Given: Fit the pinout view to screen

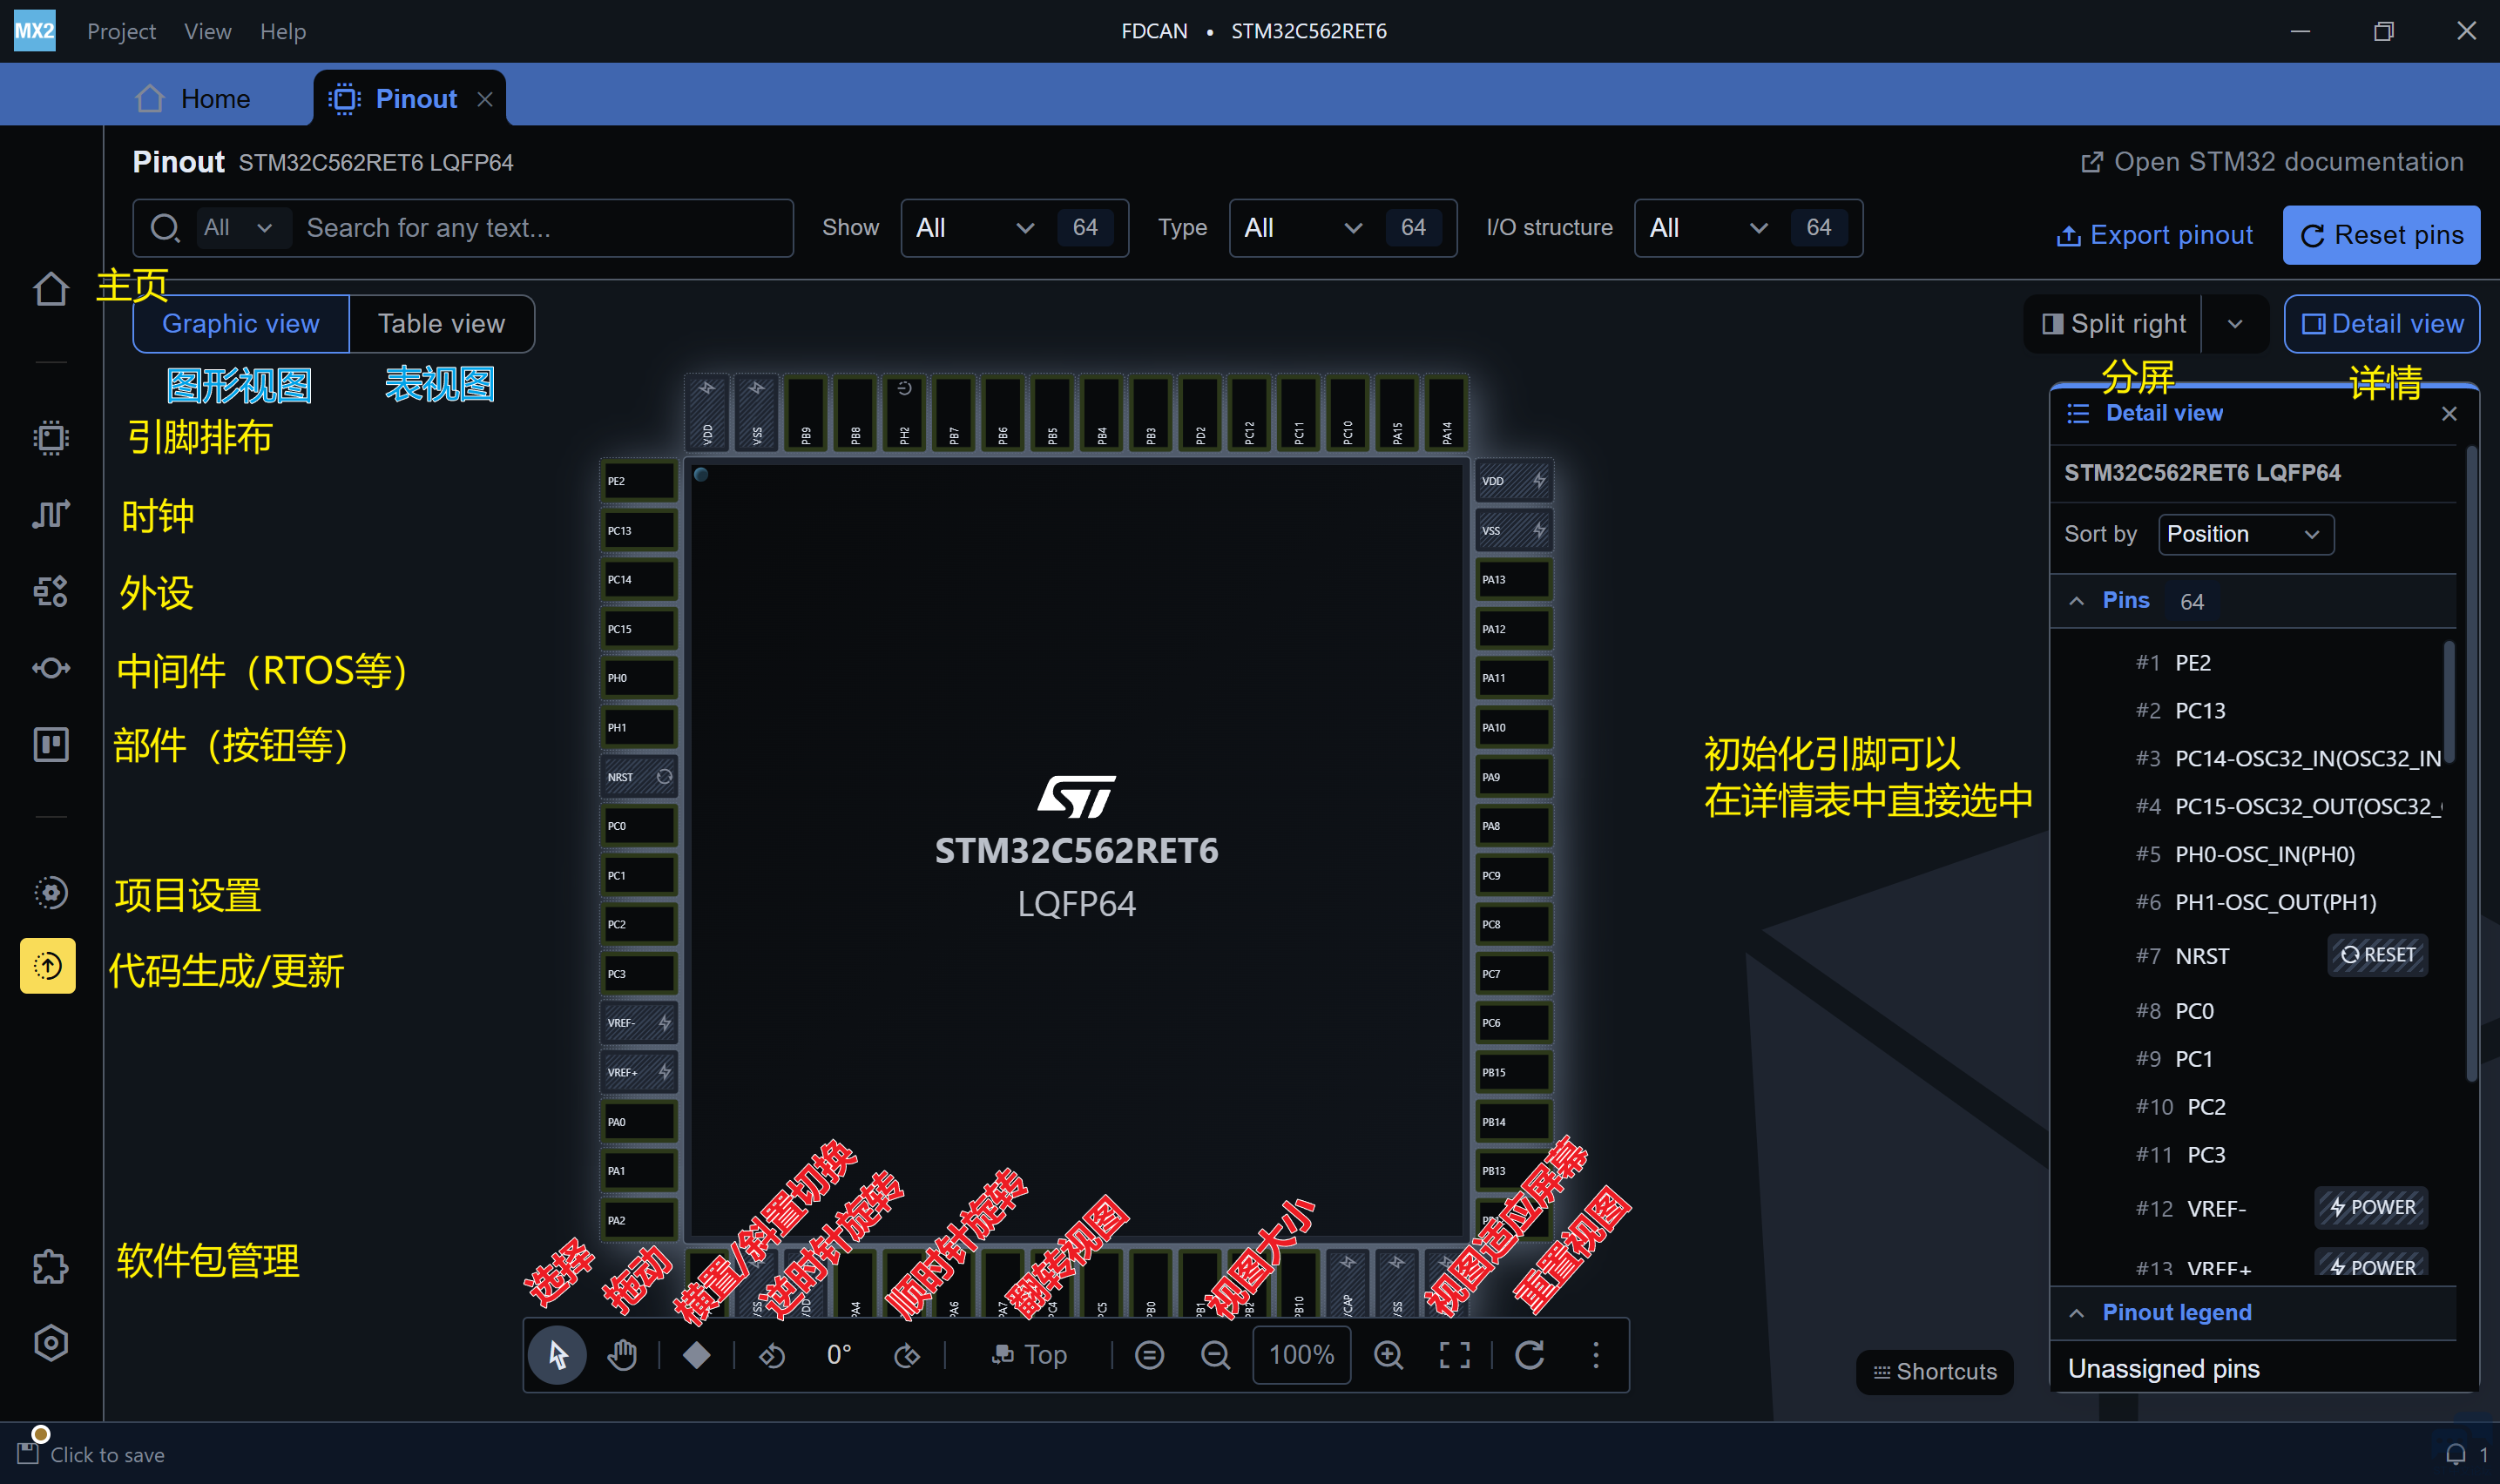Looking at the screenshot, I should 1455,1355.
